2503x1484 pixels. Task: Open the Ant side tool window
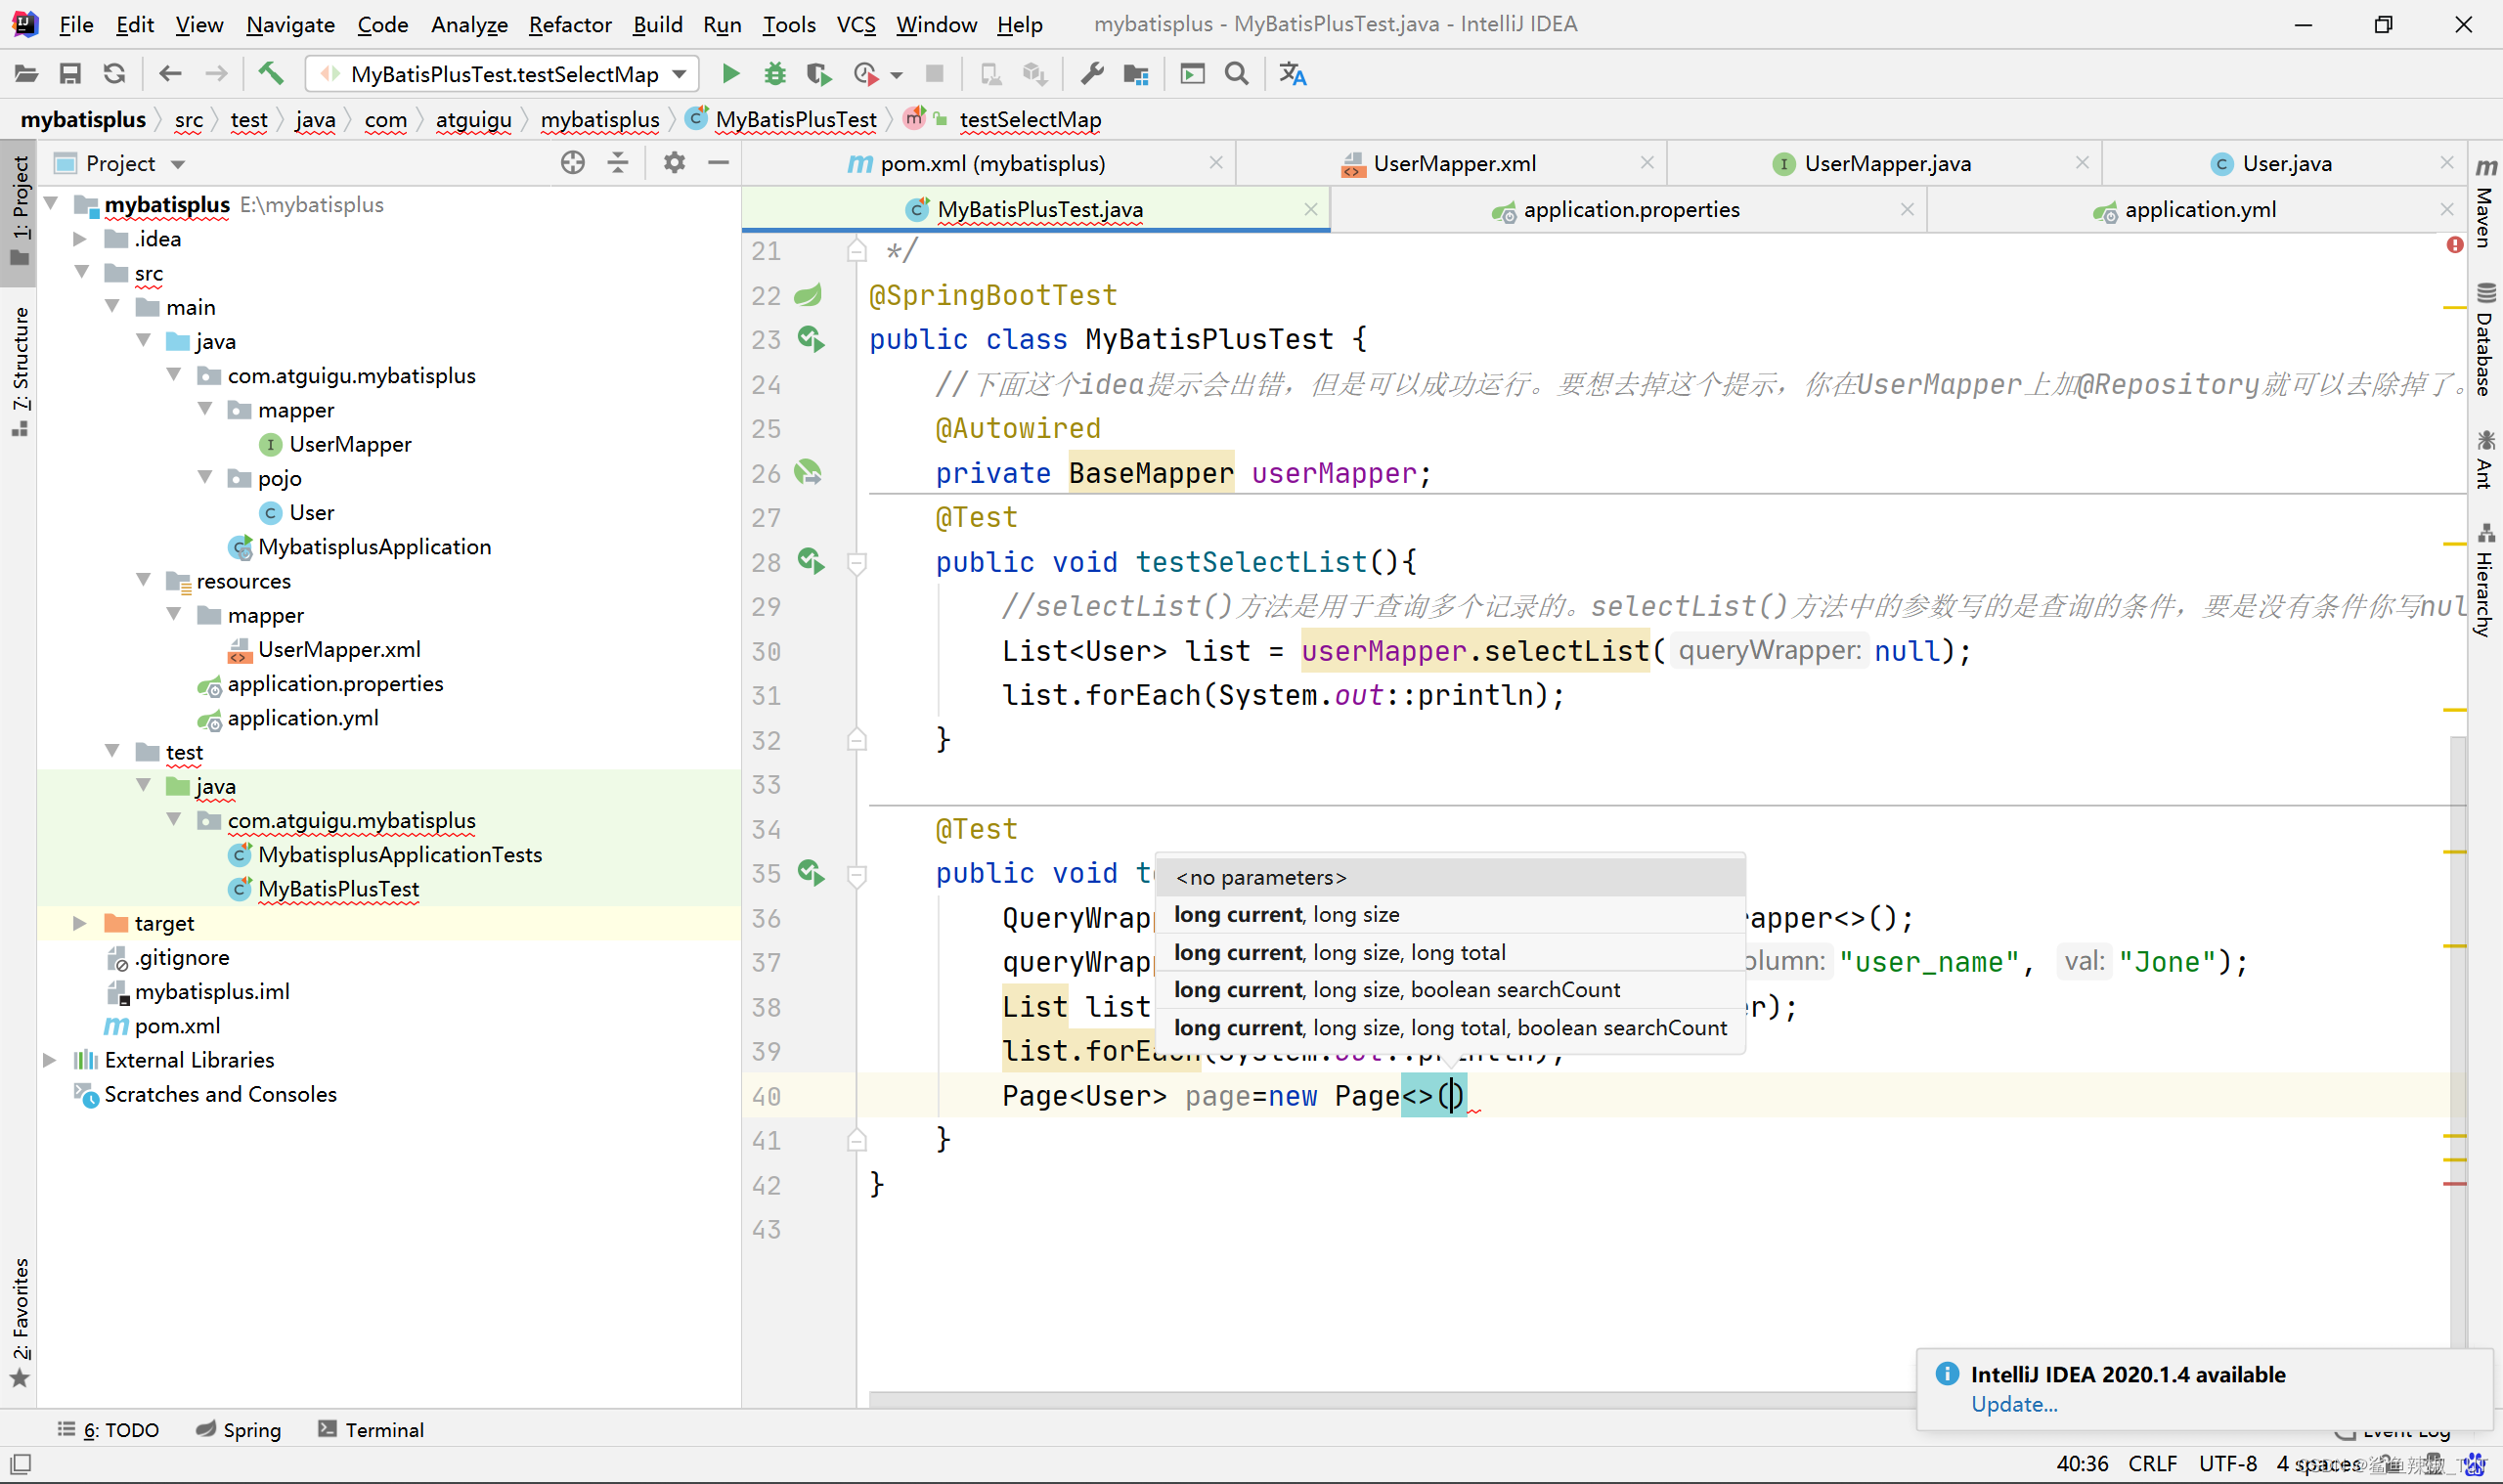coord(2486,460)
